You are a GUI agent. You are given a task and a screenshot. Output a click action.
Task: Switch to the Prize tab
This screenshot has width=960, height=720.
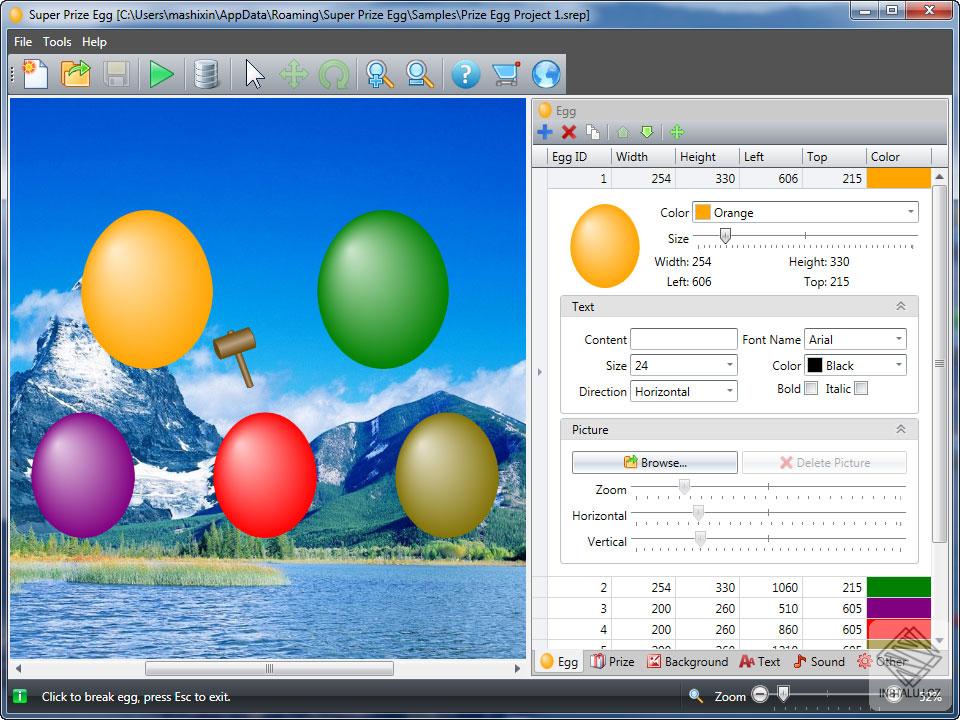click(x=612, y=661)
